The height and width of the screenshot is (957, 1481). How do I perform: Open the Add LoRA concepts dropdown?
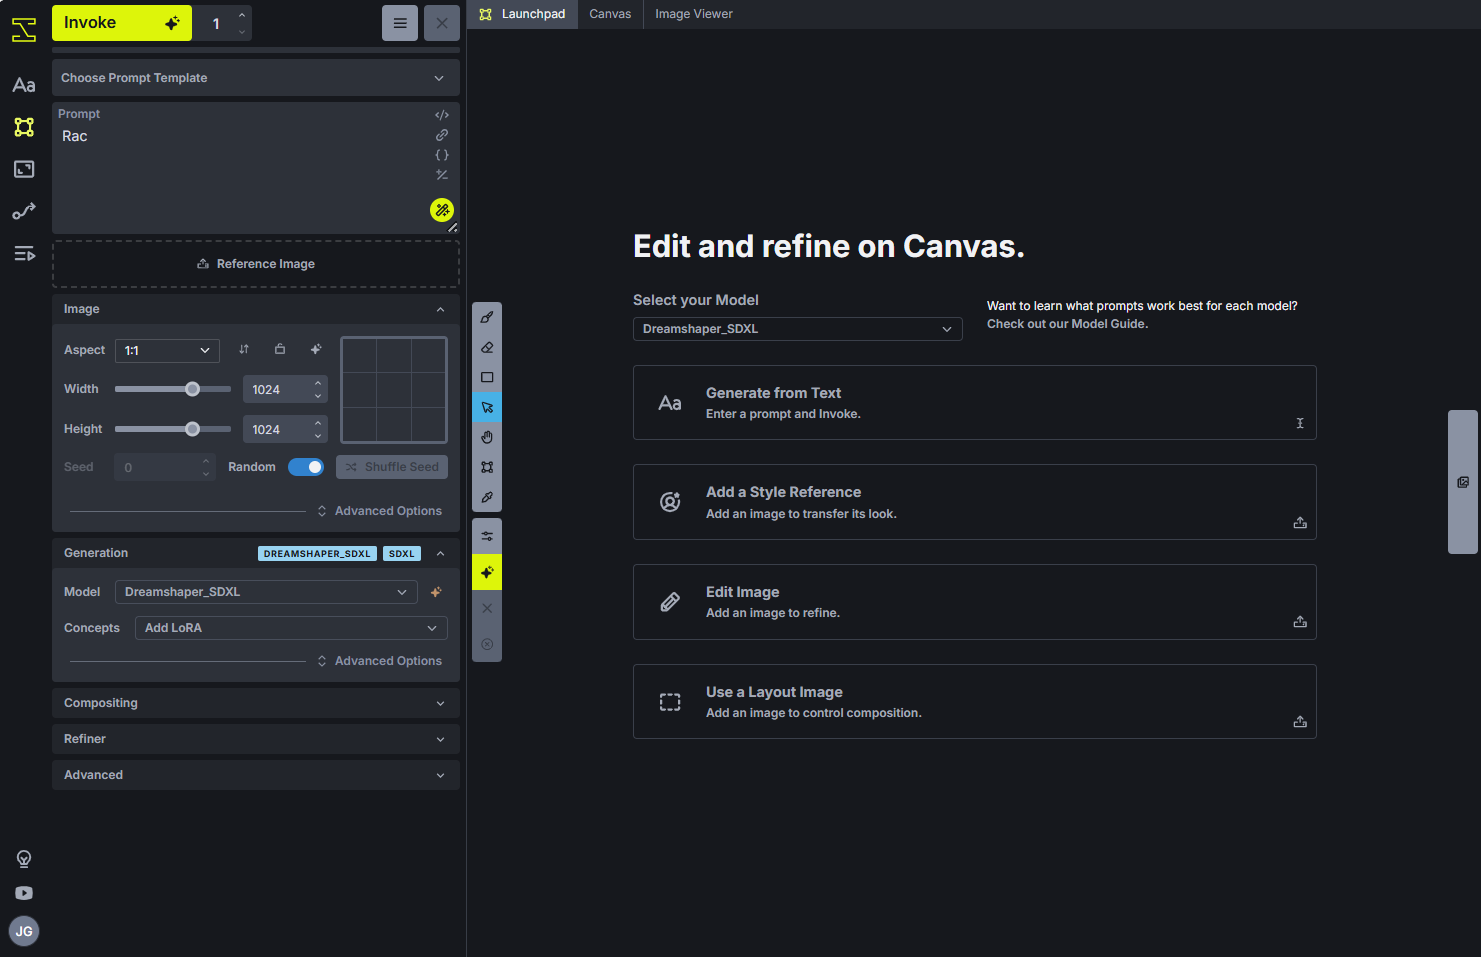291,628
